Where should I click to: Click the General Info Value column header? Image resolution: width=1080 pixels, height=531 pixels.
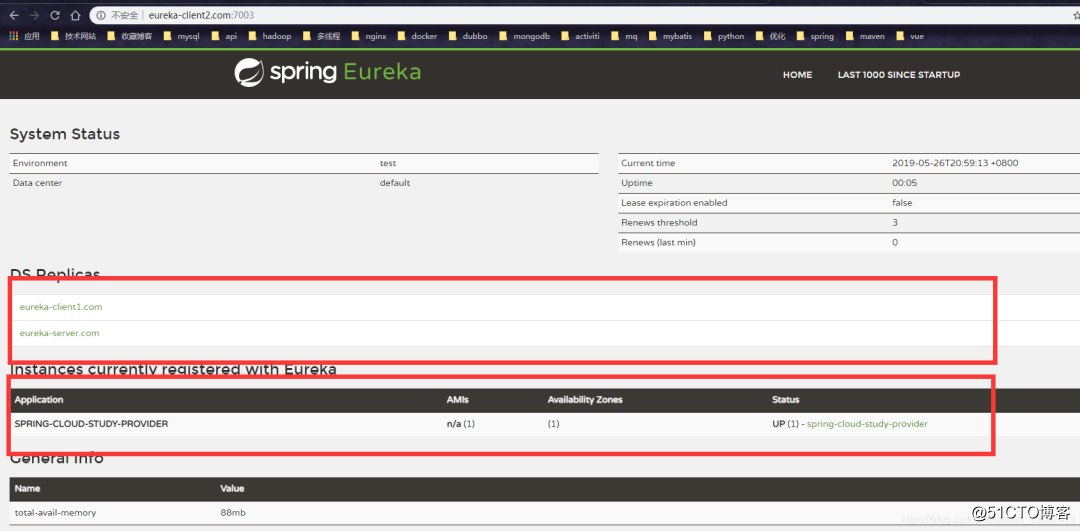tap(232, 488)
